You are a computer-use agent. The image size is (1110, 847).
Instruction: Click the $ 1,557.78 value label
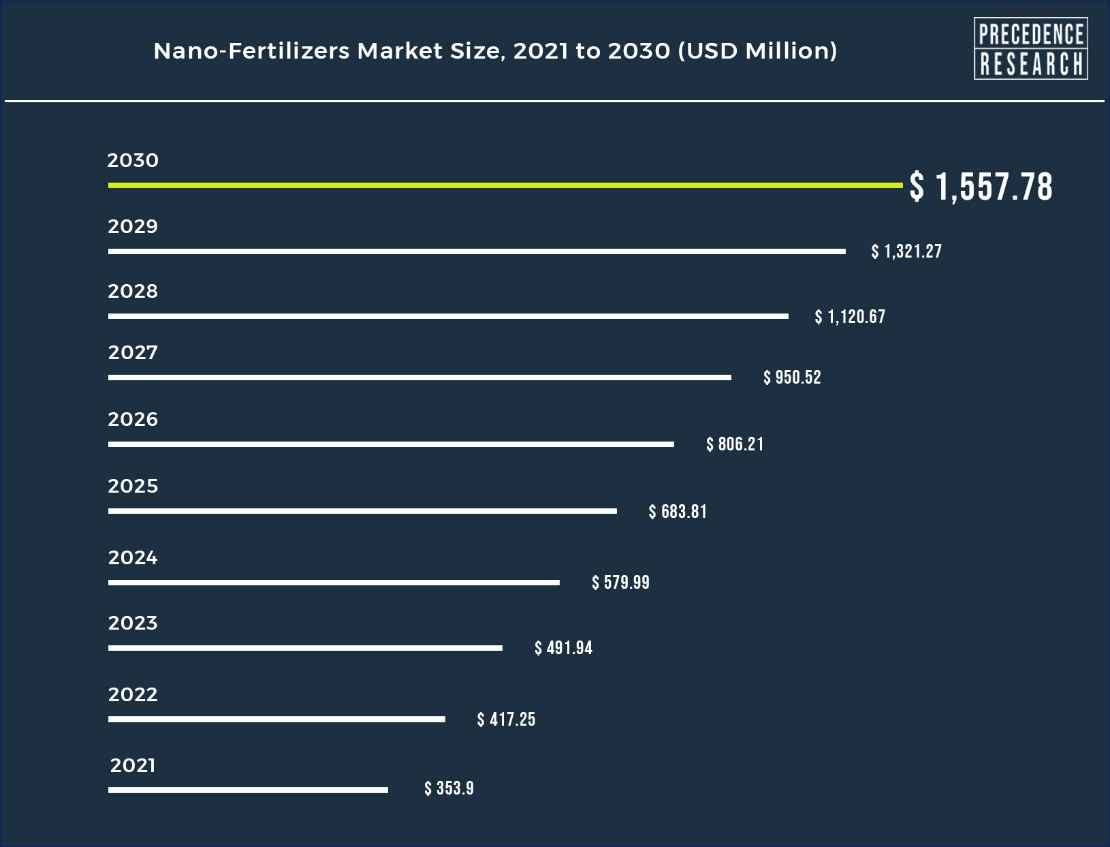(981, 187)
